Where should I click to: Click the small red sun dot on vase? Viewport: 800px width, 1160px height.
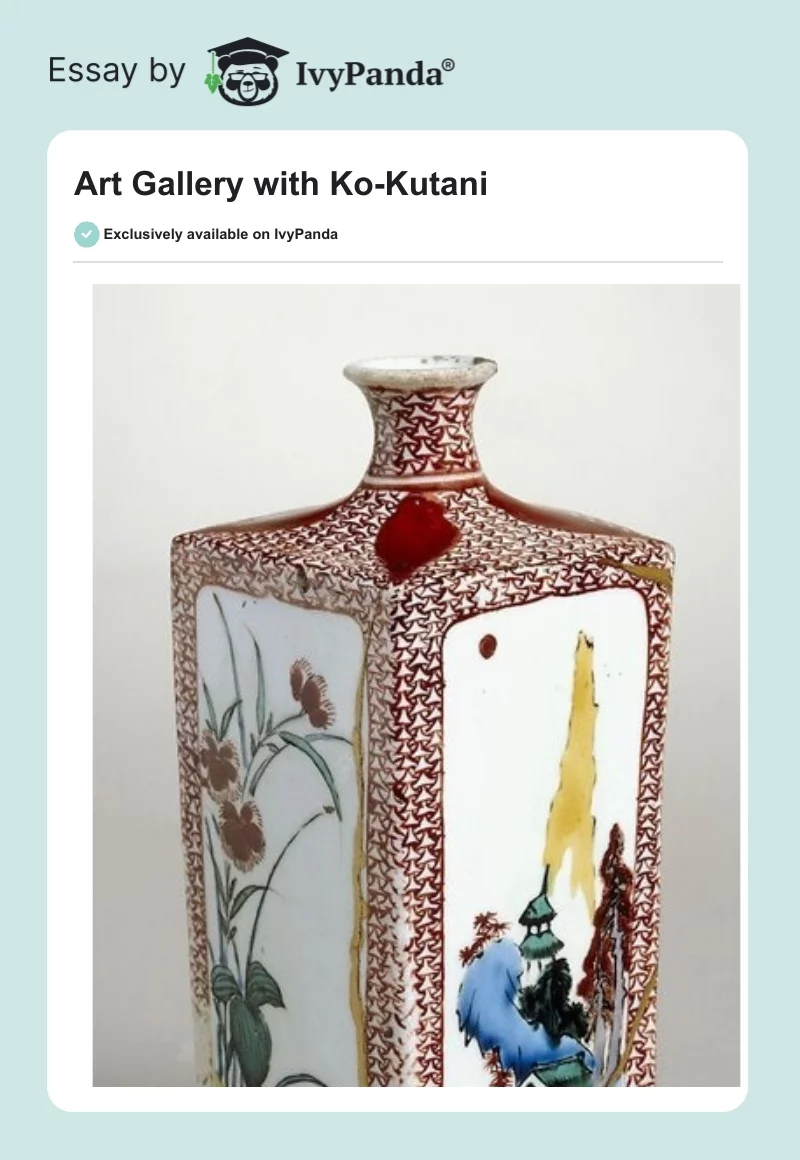pos(487,646)
